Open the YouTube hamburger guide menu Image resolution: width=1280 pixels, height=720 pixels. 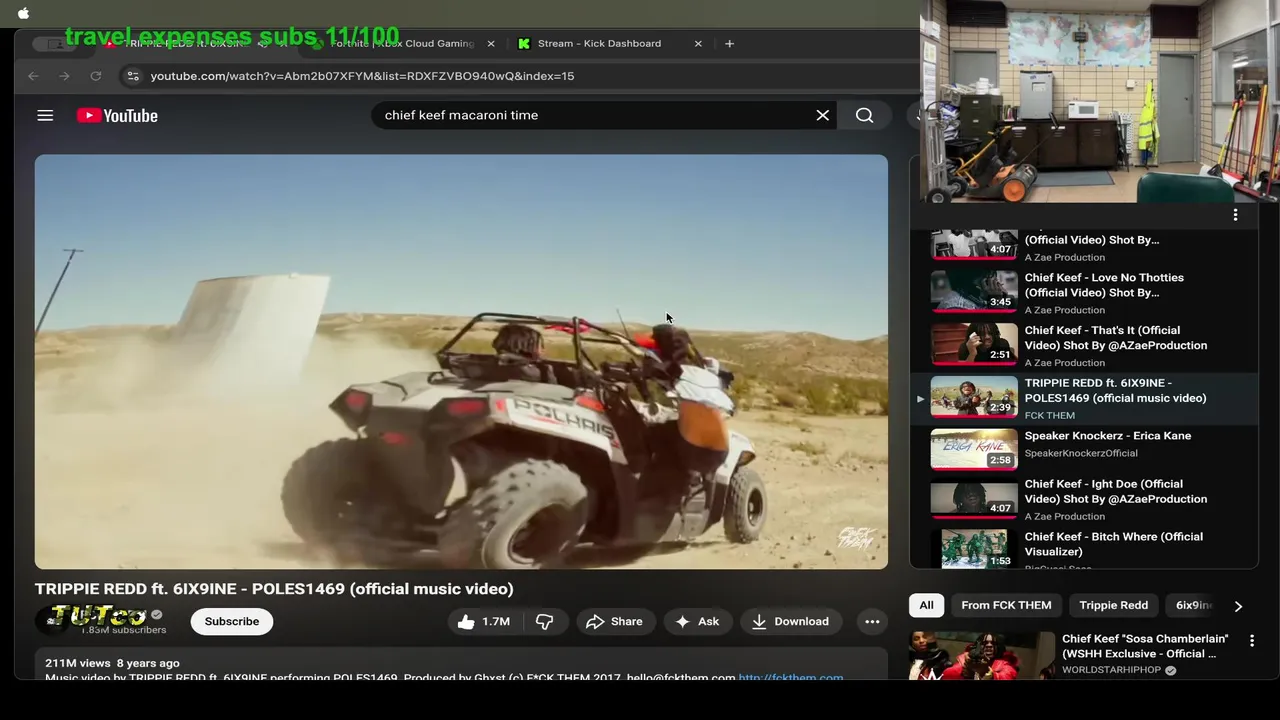[45, 116]
